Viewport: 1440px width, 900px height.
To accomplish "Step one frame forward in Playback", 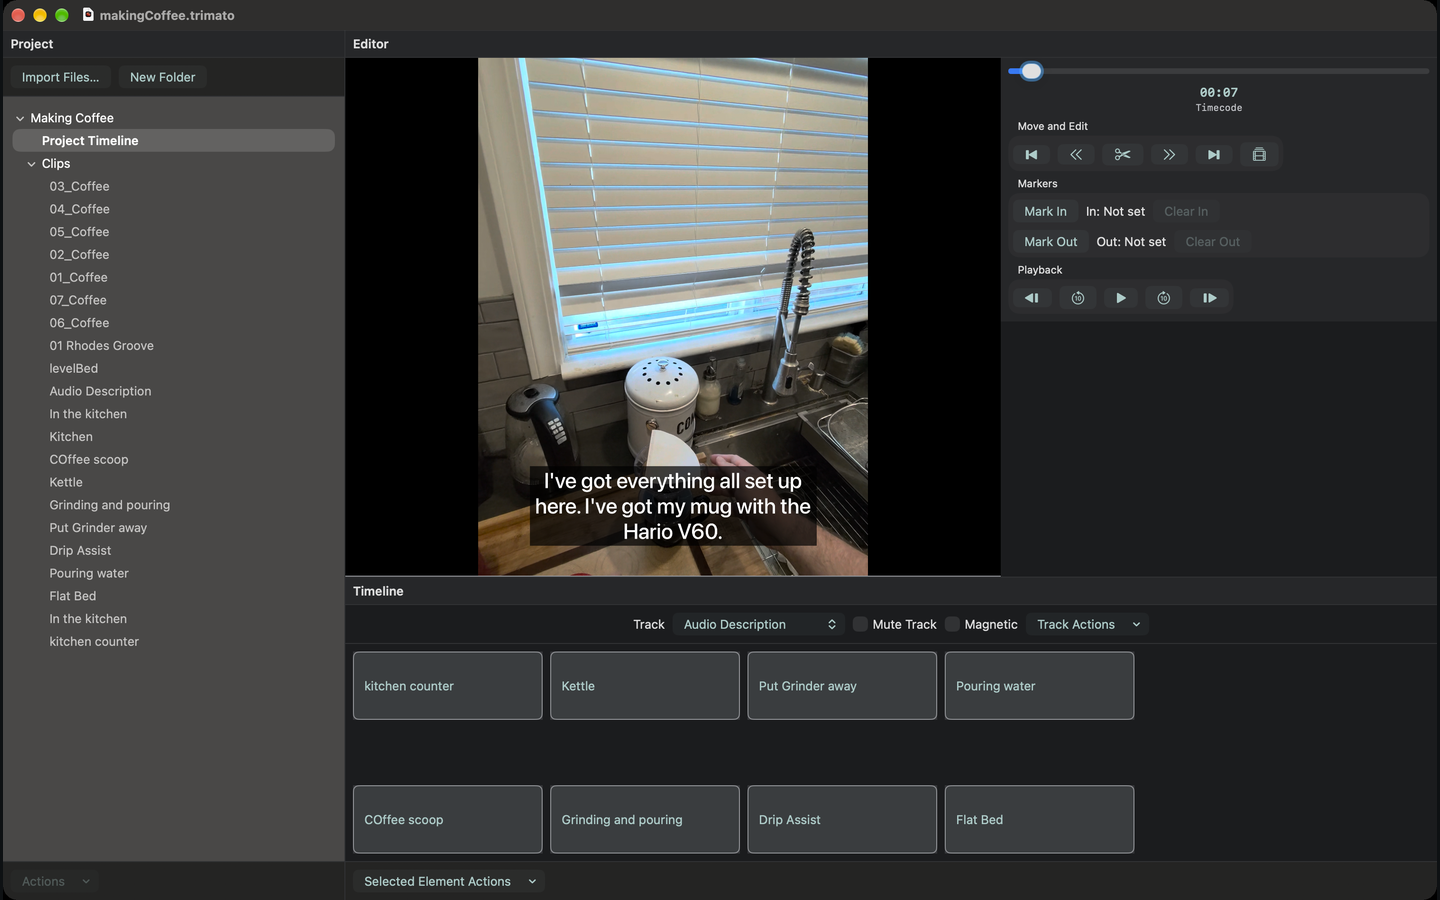I will coord(1209,298).
